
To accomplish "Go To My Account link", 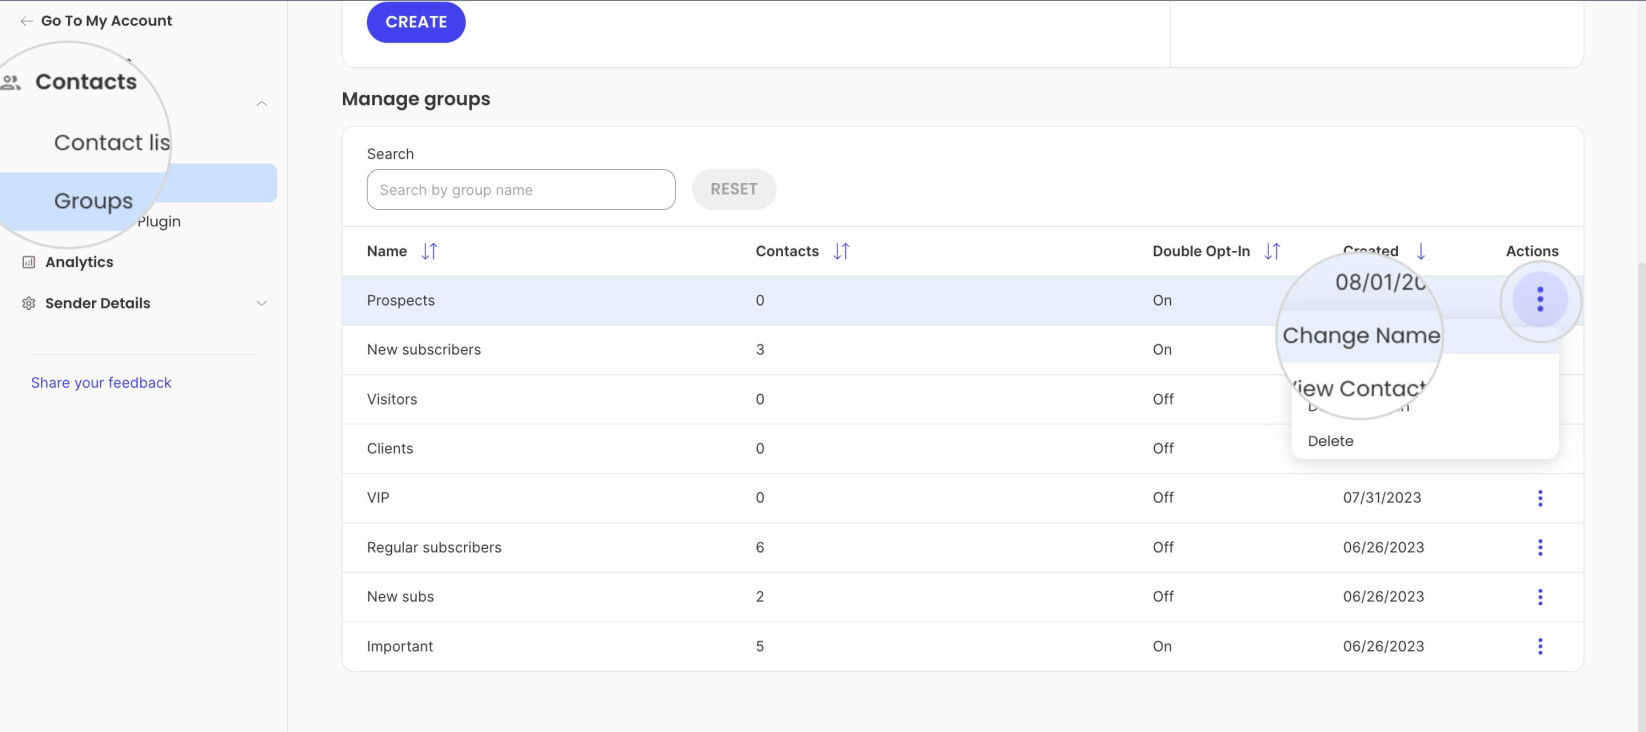I will tap(106, 21).
